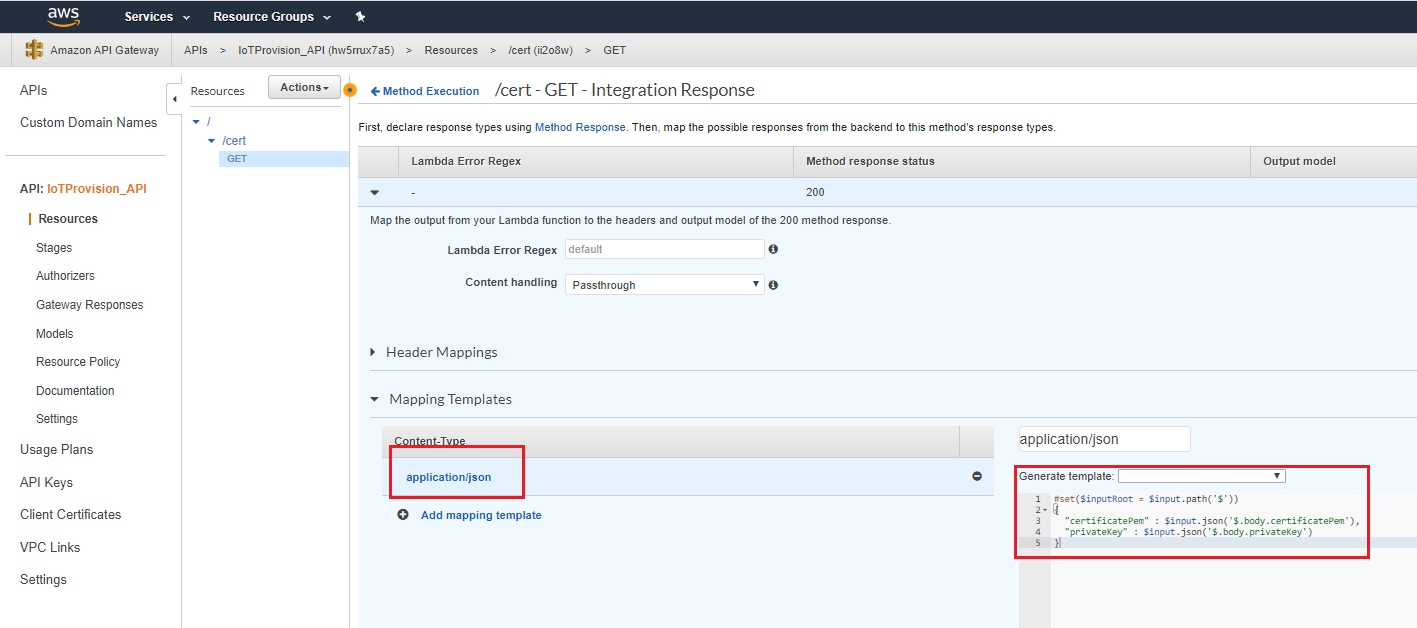Collapse the root / resource tree node

(196, 122)
